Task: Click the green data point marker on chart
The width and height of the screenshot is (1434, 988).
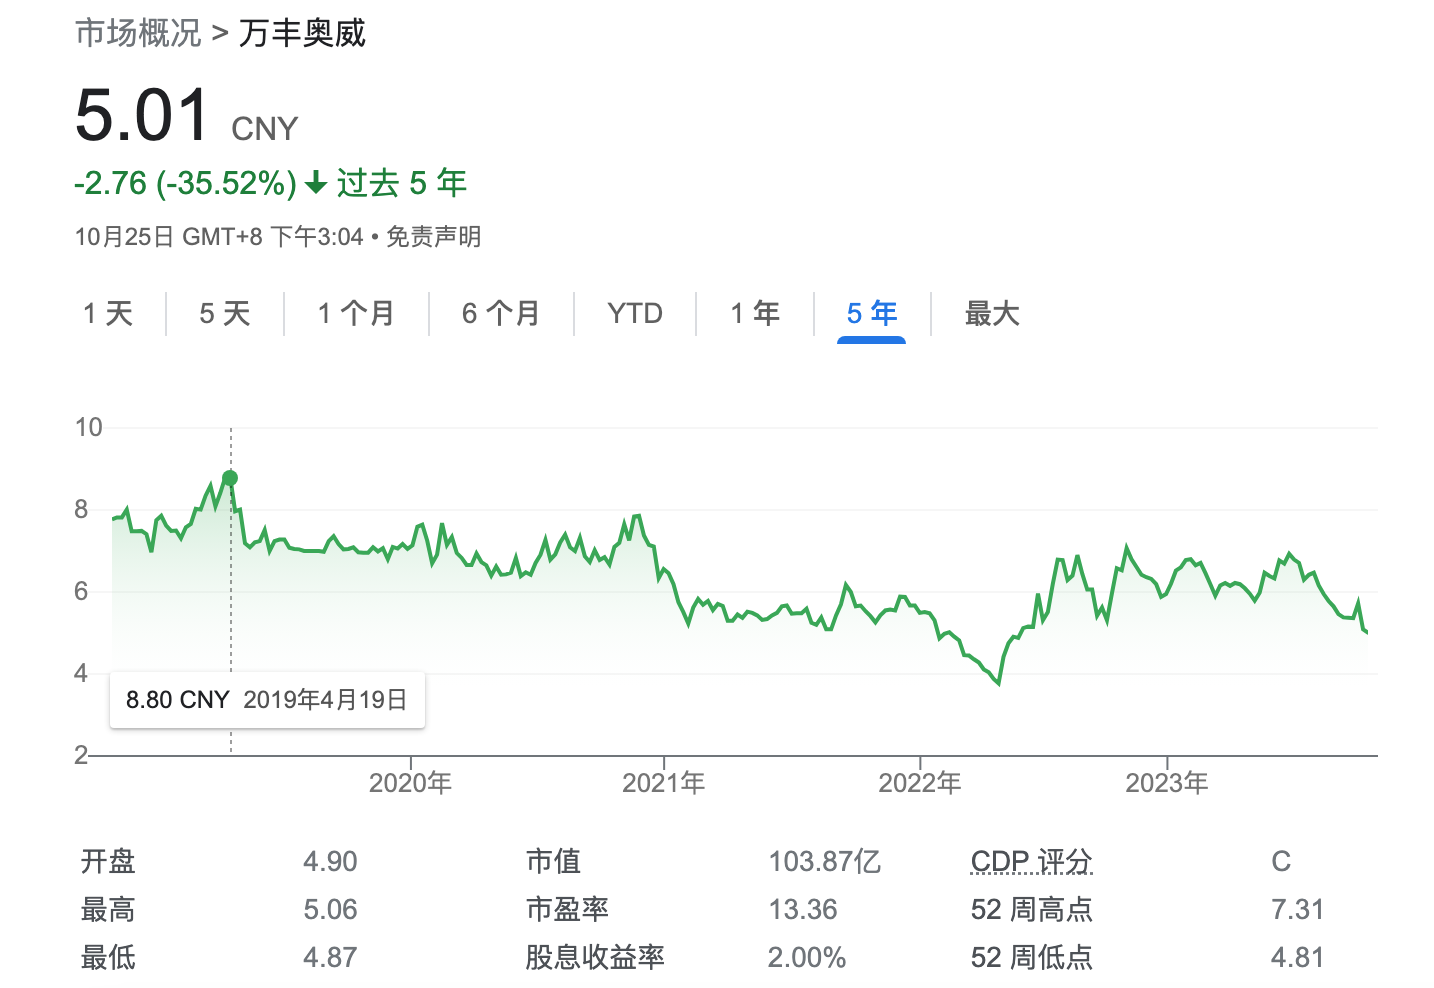Action: [230, 478]
